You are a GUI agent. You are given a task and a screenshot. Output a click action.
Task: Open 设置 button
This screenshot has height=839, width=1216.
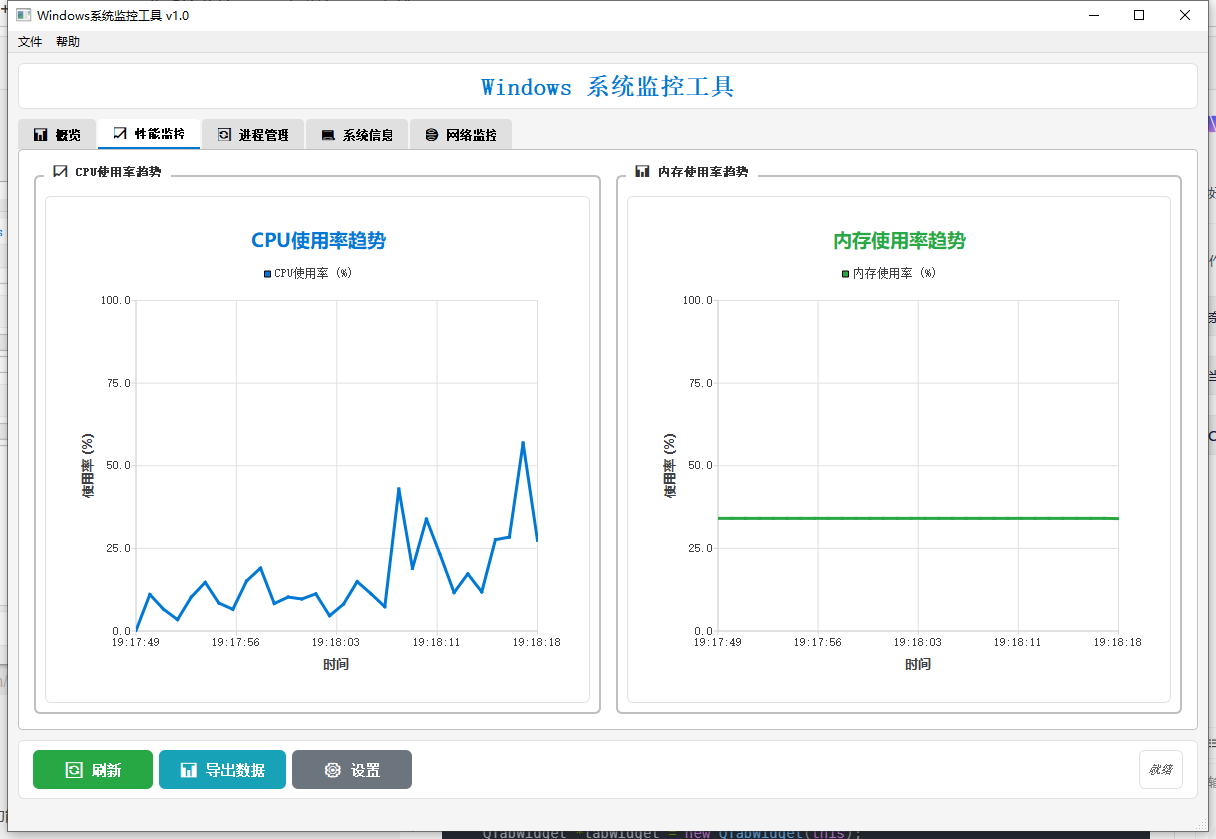[352, 770]
